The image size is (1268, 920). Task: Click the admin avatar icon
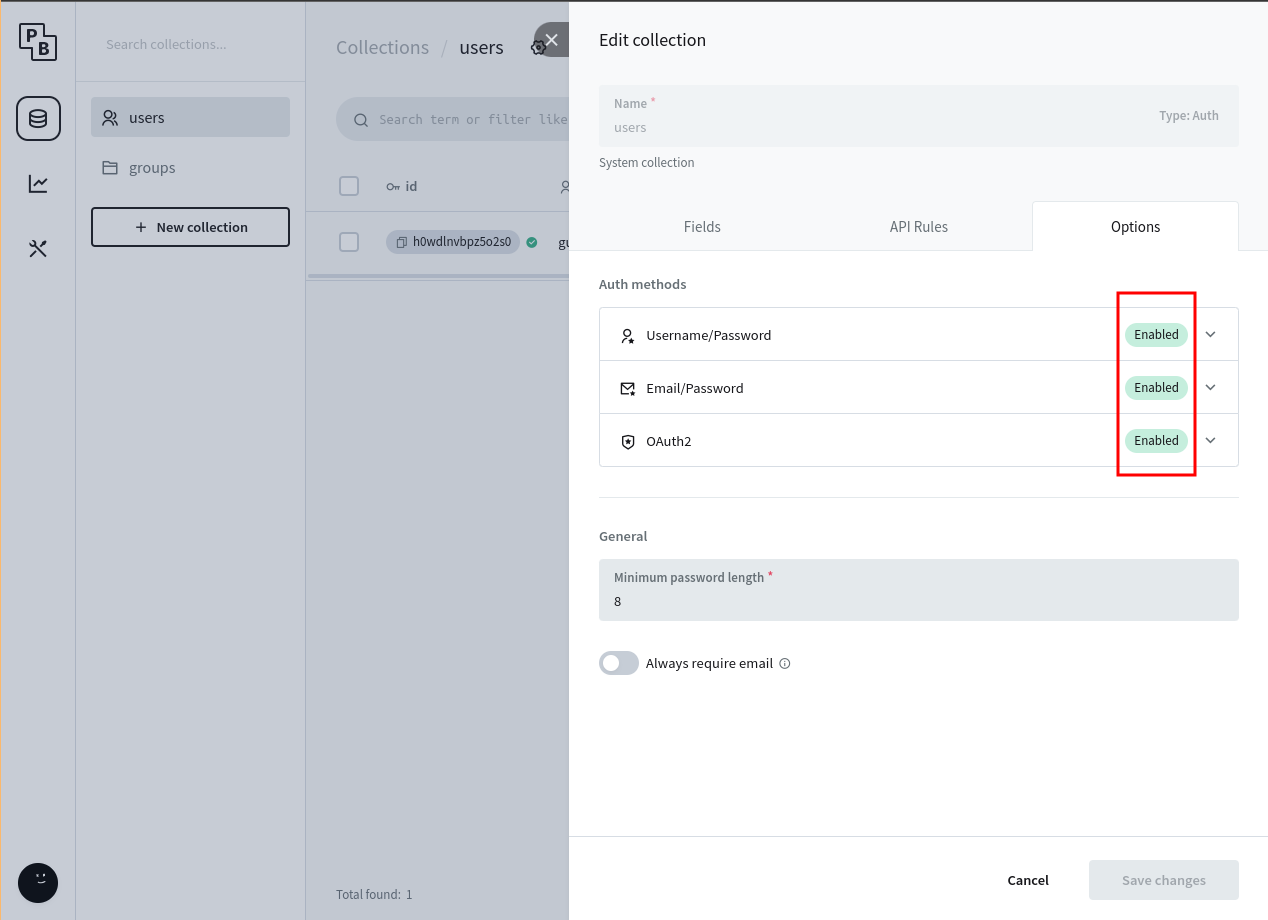tap(38, 883)
